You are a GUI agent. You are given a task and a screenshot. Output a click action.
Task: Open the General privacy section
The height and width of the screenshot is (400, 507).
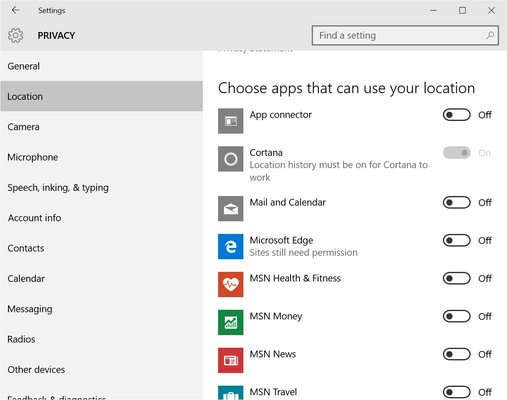click(101, 66)
